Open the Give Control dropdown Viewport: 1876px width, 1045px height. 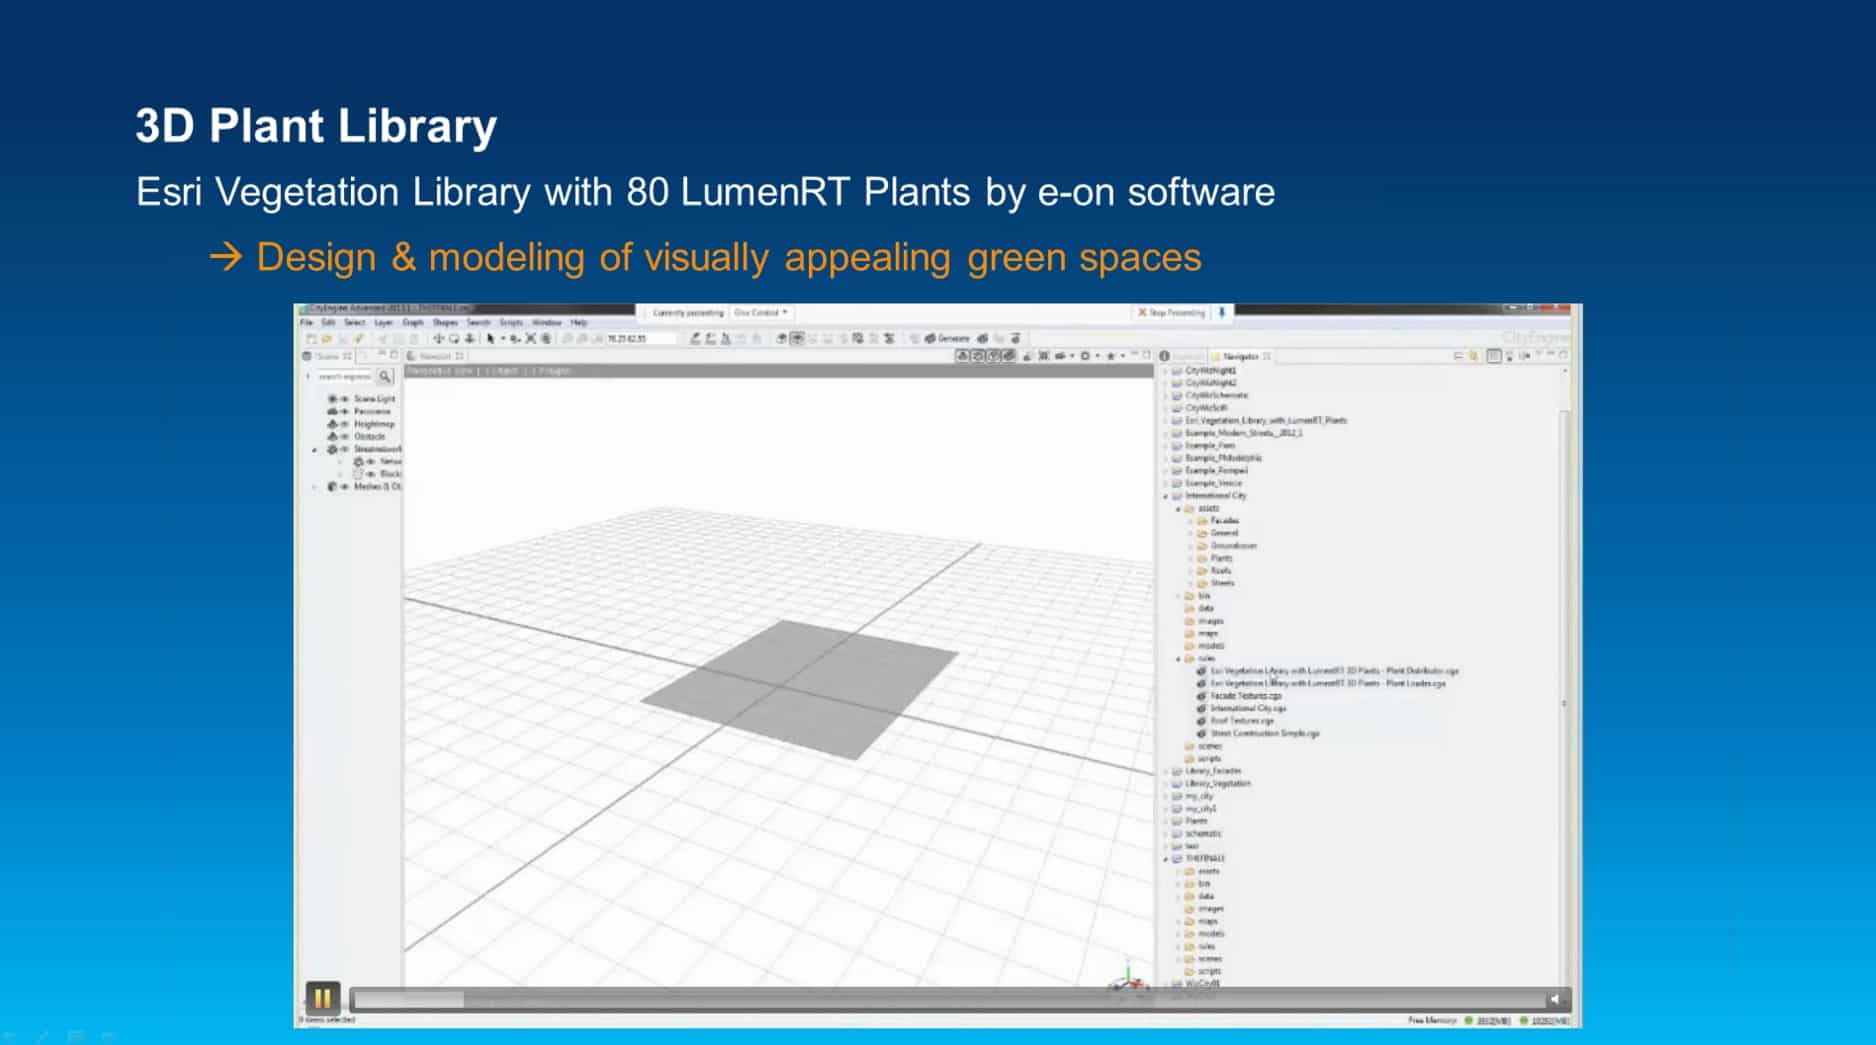tap(760, 313)
